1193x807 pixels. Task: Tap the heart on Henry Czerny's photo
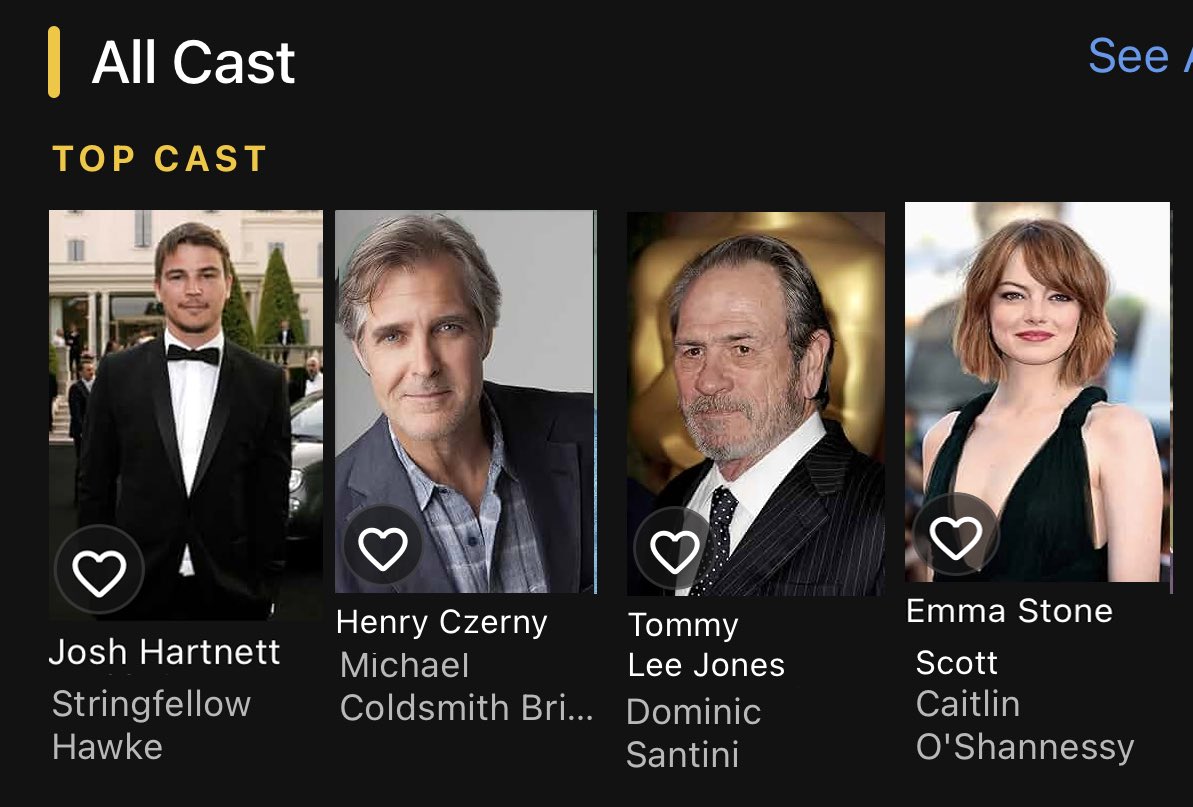[x=383, y=547]
